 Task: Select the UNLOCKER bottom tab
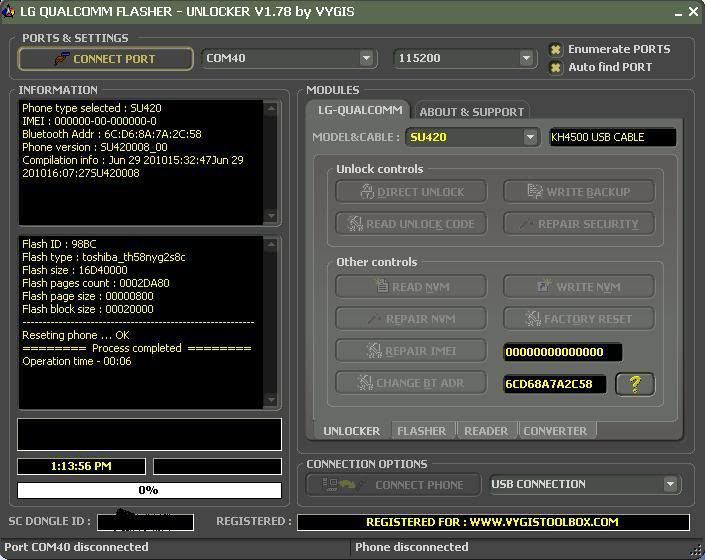pyautogui.click(x=351, y=431)
